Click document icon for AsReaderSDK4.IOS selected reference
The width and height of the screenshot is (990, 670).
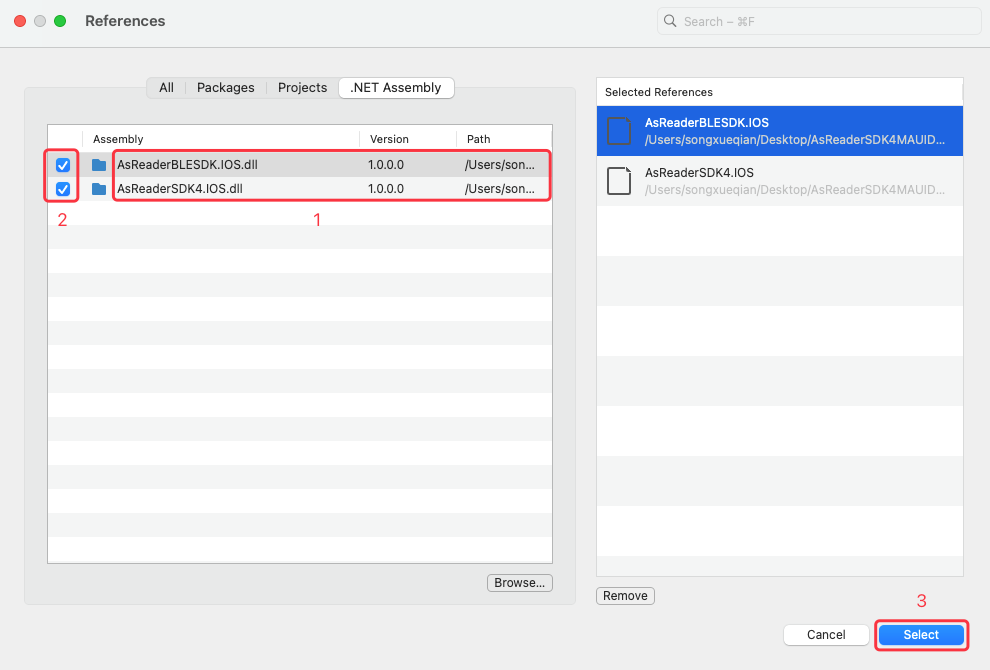click(x=621, y=181)
